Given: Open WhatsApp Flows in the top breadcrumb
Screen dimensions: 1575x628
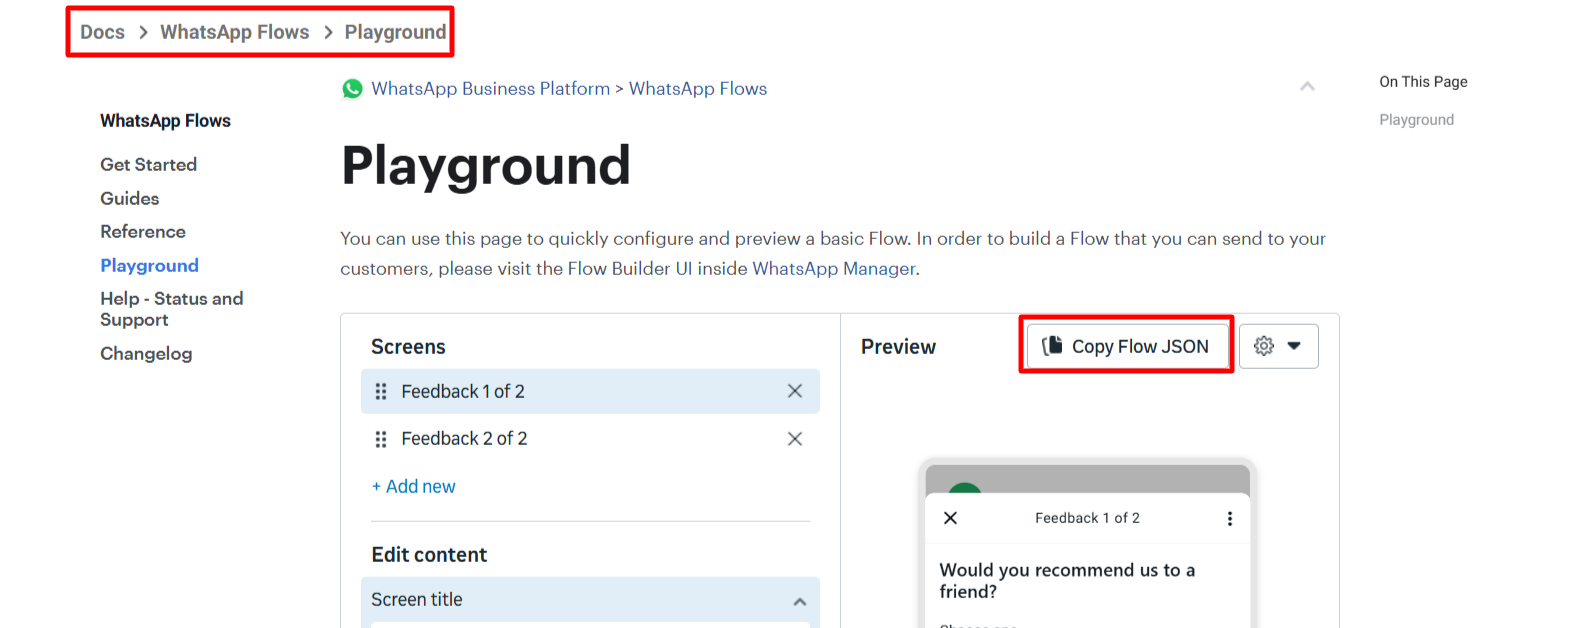Looking at the screenshot, I should 235,32.
